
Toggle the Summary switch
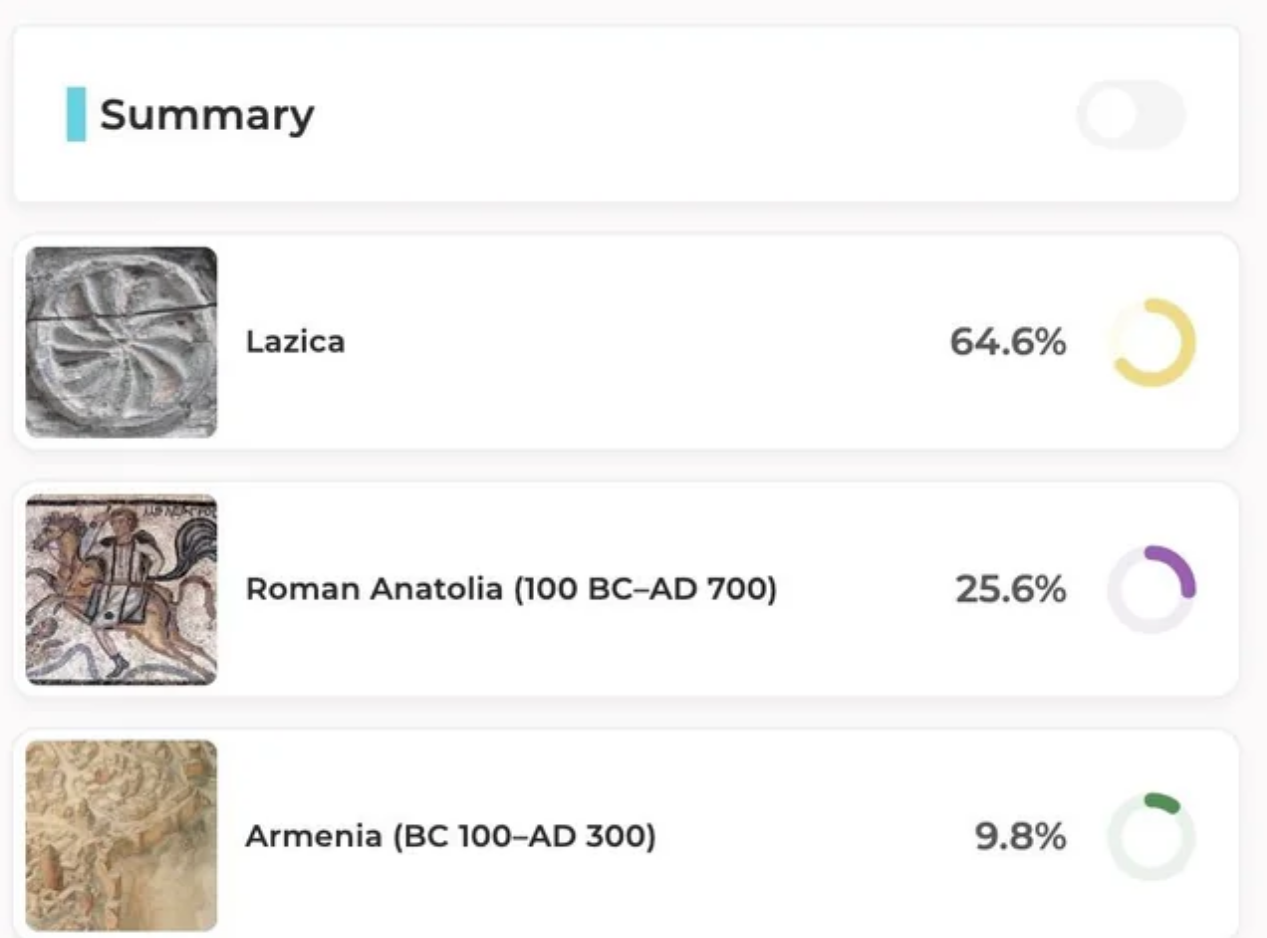pos(1131,115)
